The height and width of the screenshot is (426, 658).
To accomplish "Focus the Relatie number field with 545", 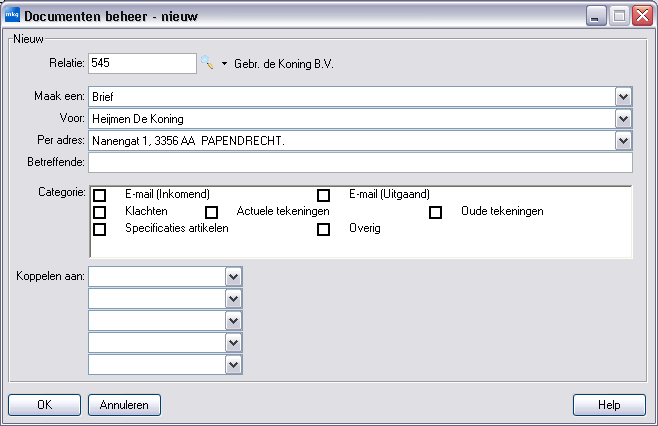I will (x=142, y=63).
